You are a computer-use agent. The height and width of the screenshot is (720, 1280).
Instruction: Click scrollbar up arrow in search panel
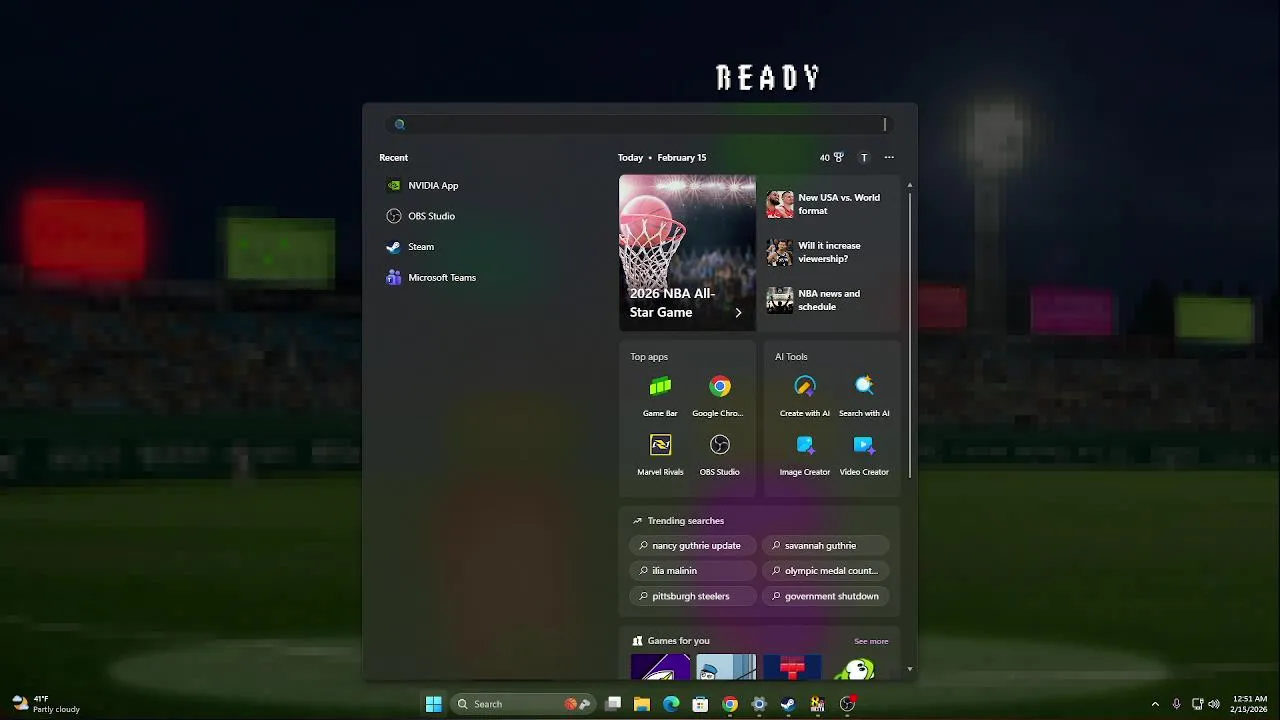coord(909,185)
